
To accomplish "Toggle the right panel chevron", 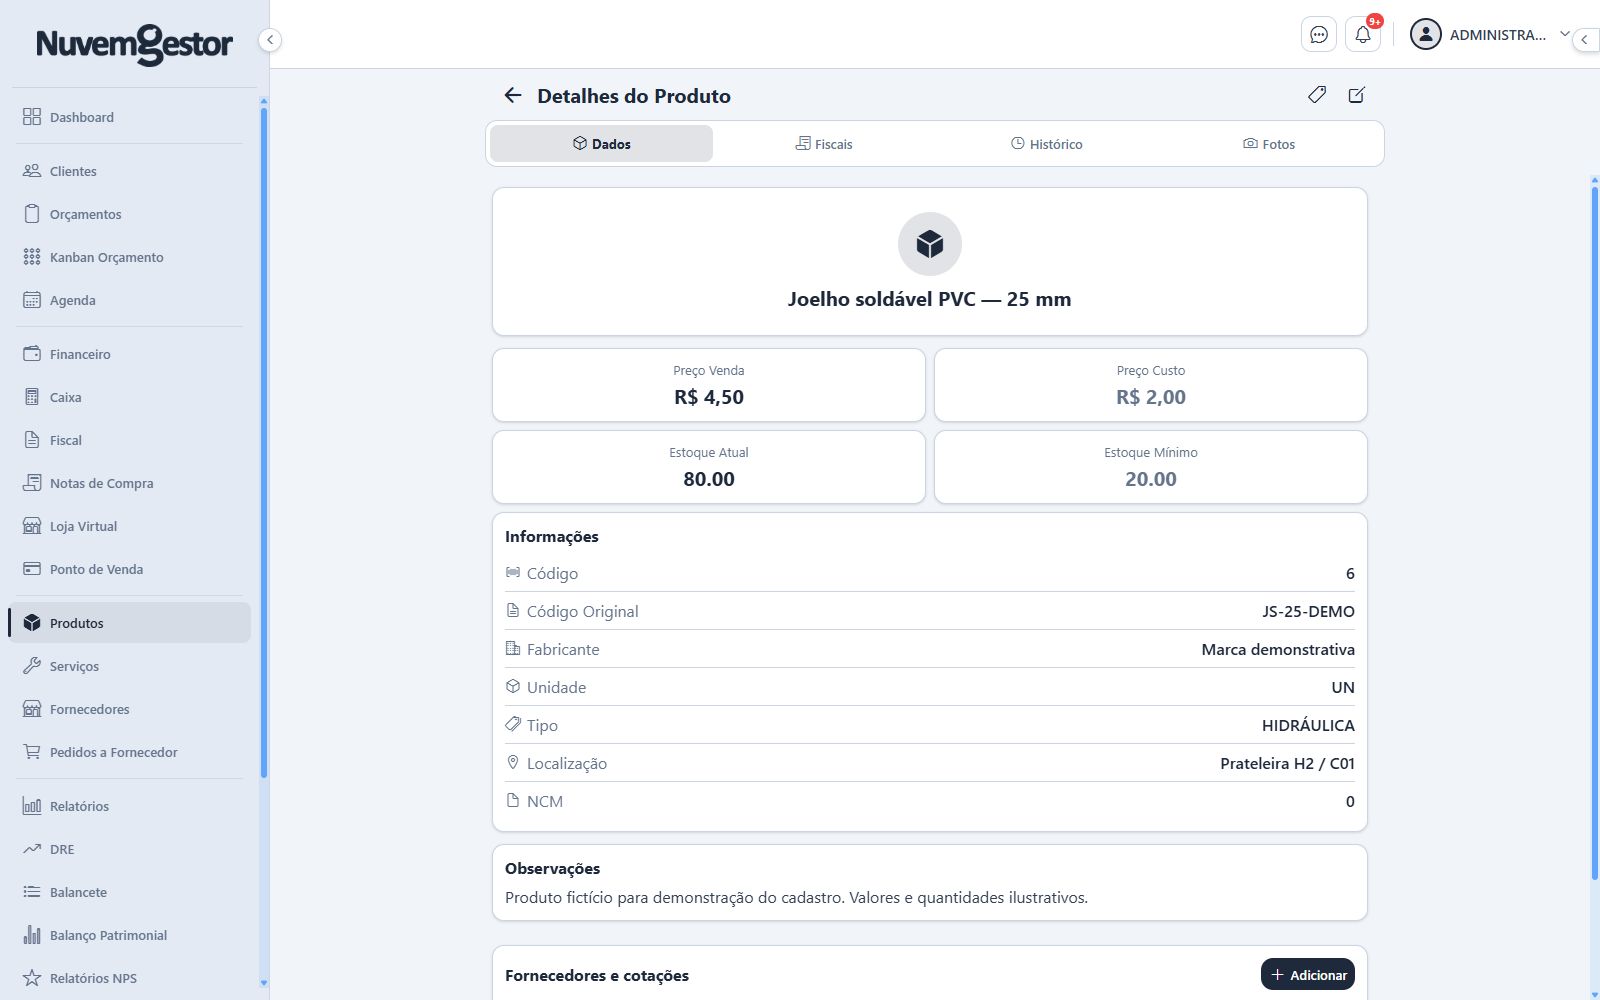I will [1586, 40].
